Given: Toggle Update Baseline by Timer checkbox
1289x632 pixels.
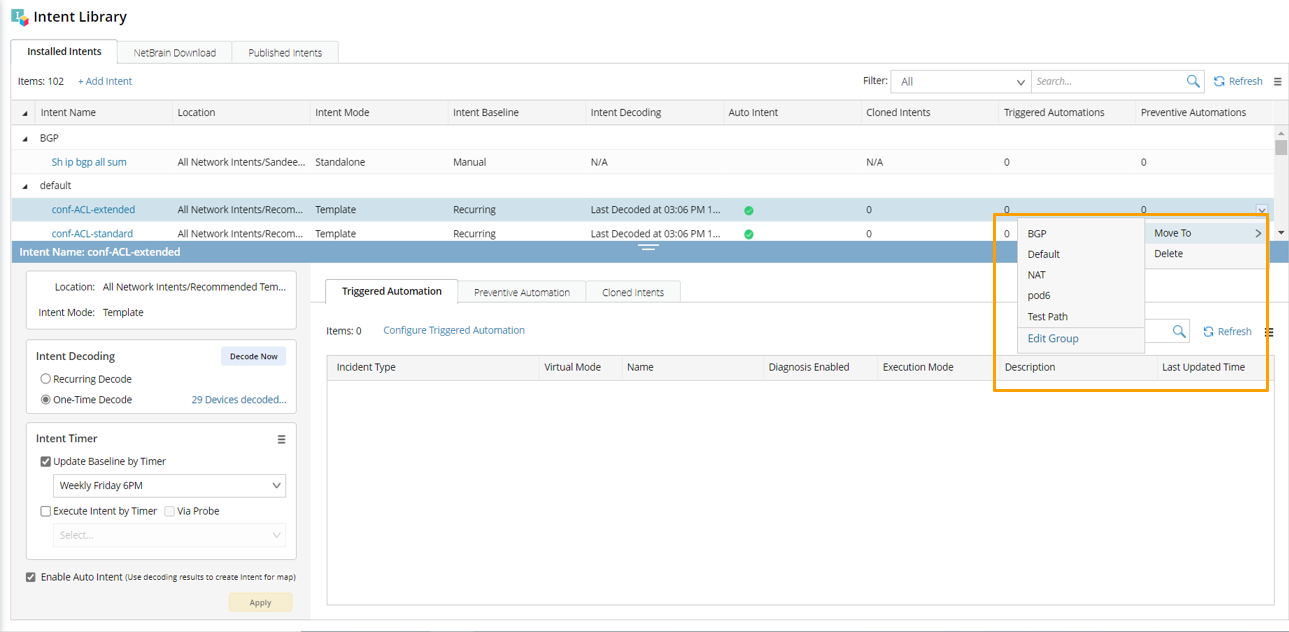Looking at the screenshot, I should coord(46,461).
